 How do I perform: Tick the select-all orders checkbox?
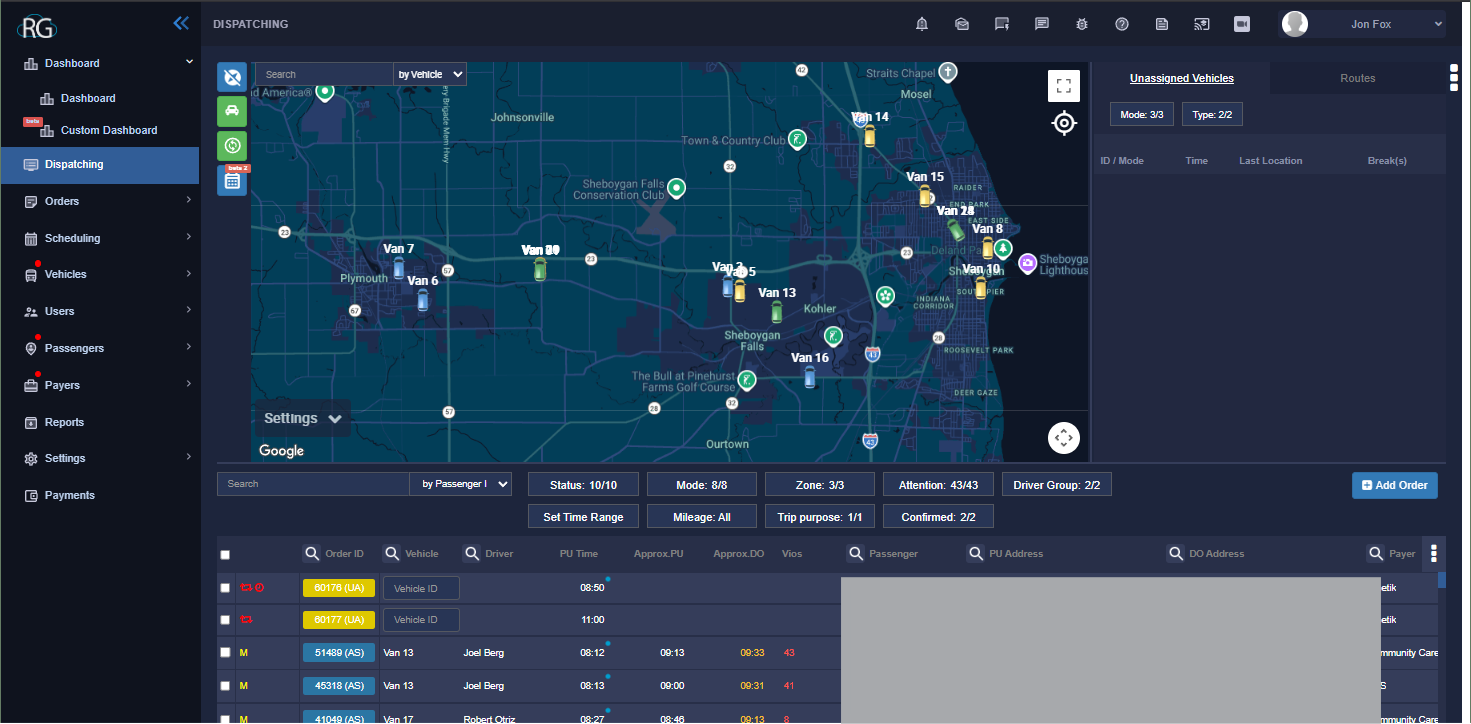click(225, 555)
